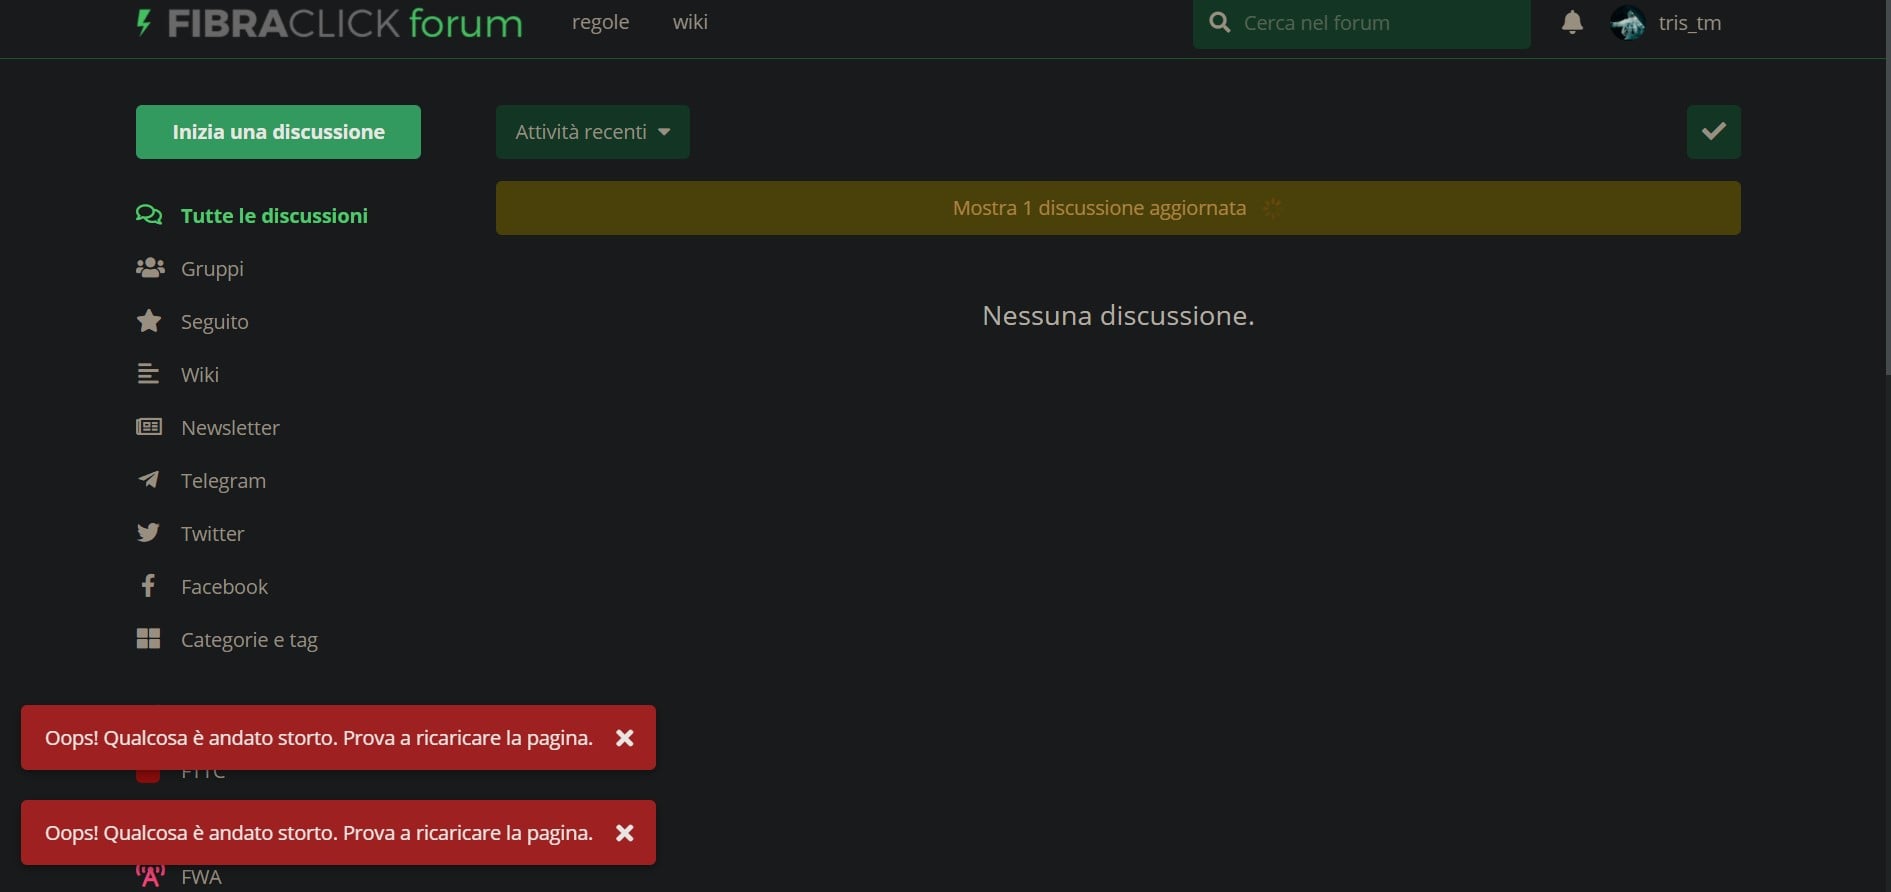Click the notifications bell icon
This screenshot has height=892, width=1891.
coord(1572,23)
